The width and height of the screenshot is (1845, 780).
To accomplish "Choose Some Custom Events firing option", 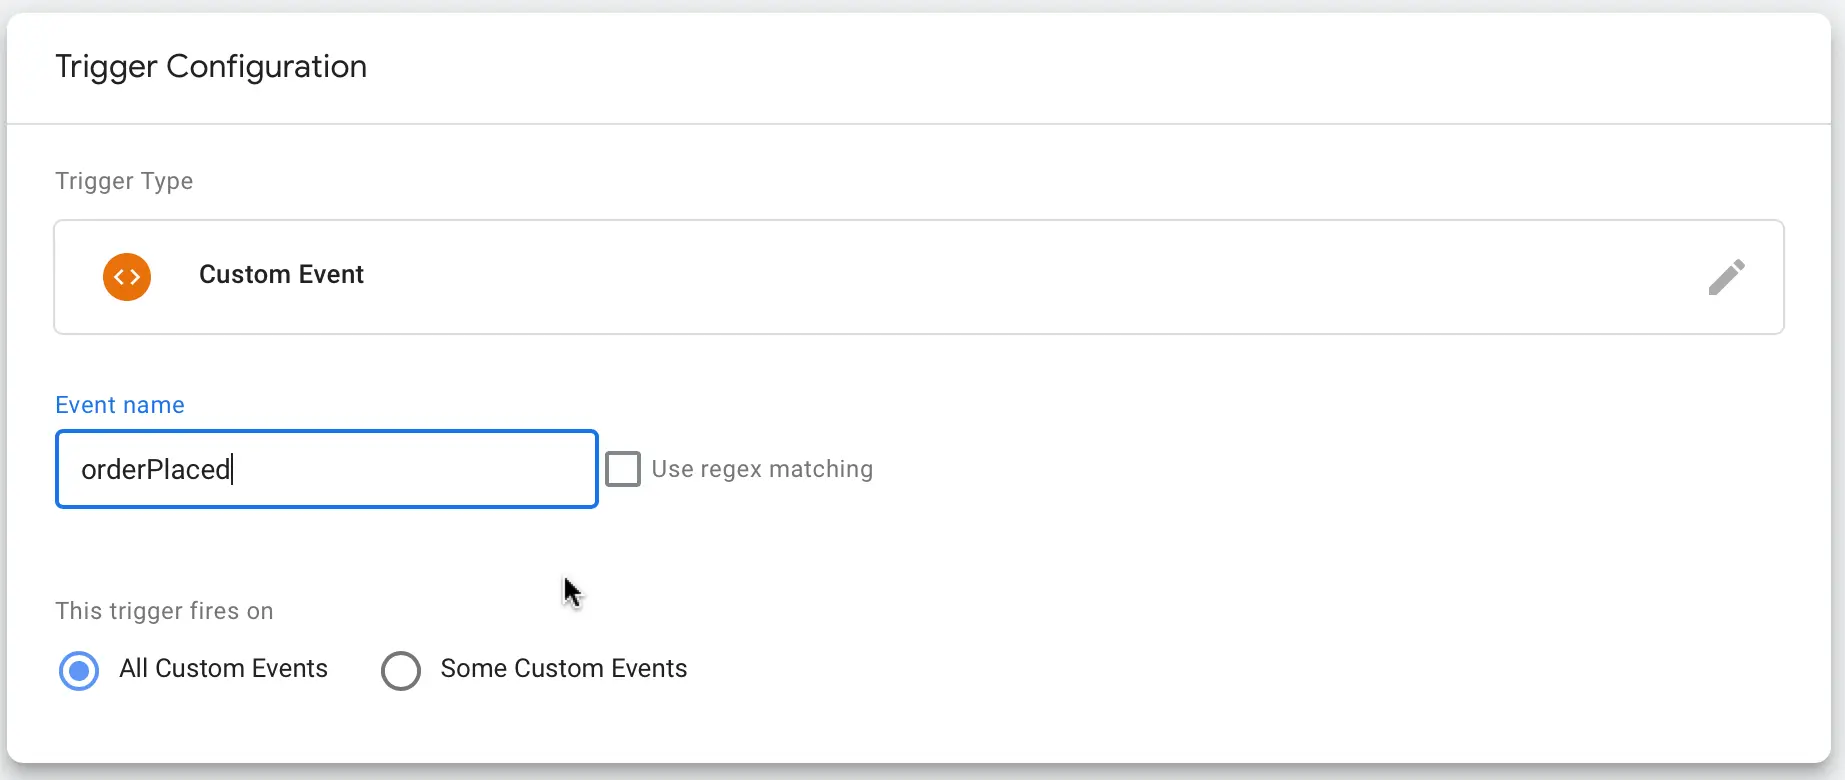I will (x=401, y=670).
